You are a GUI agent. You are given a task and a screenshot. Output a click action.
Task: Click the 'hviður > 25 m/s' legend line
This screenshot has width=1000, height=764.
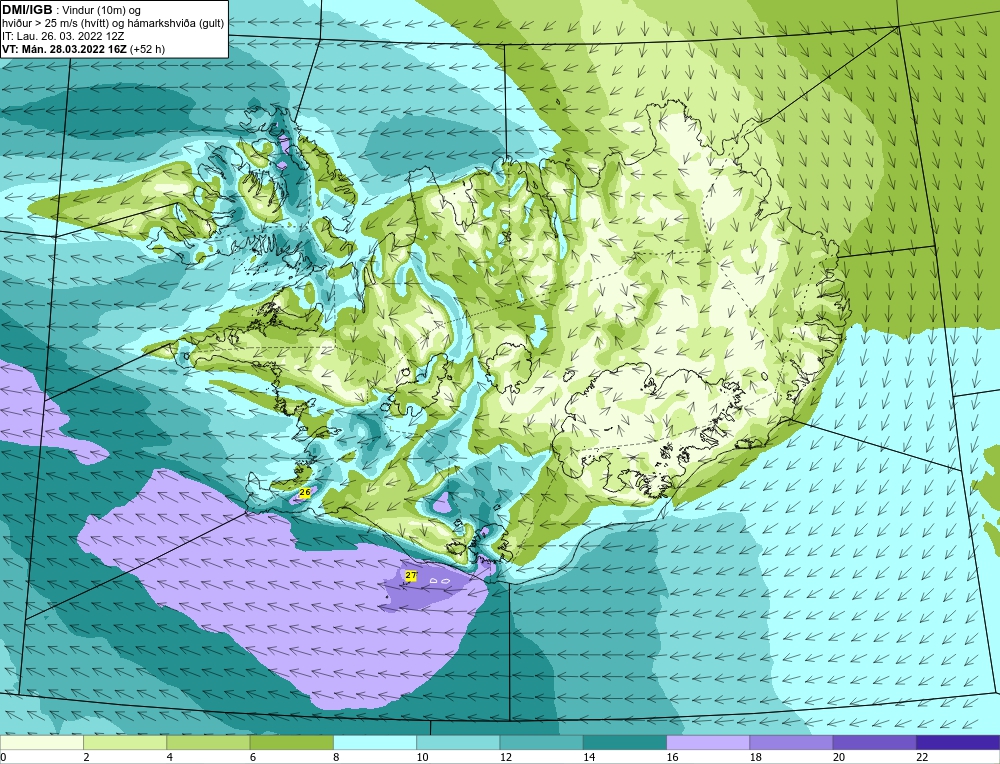pyautogui.click(x=113, y=23)
